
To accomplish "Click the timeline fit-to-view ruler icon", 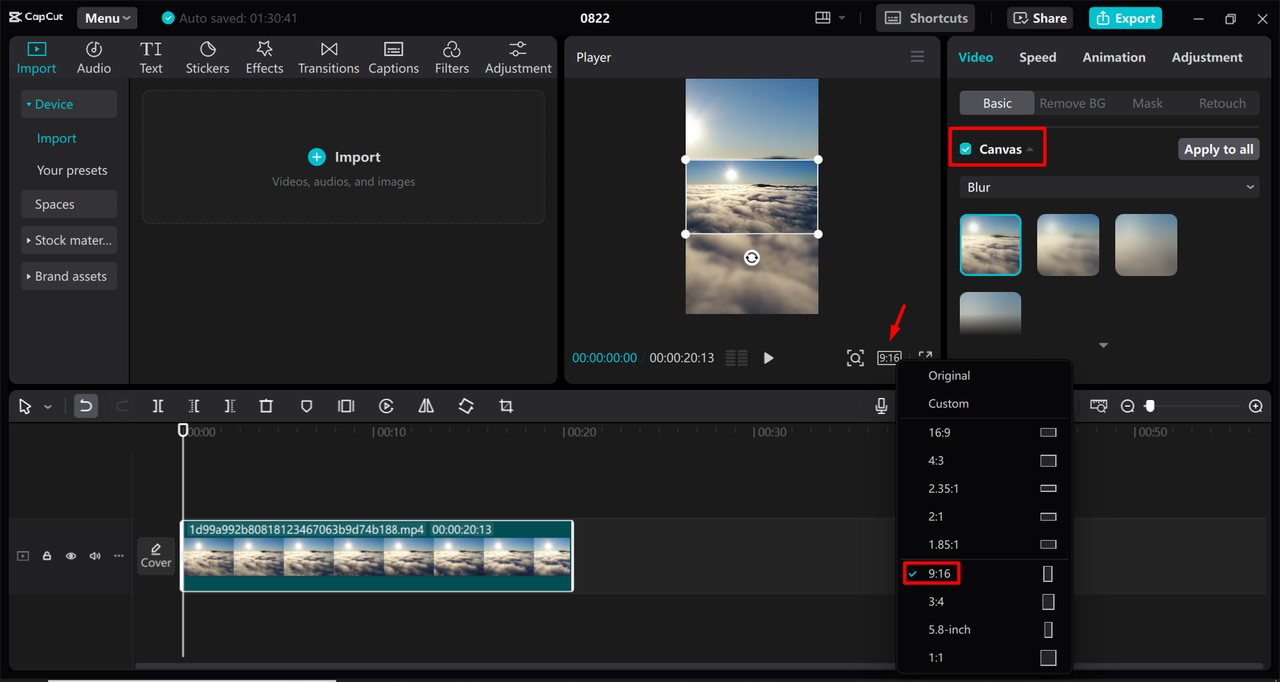I will 1099,406.
